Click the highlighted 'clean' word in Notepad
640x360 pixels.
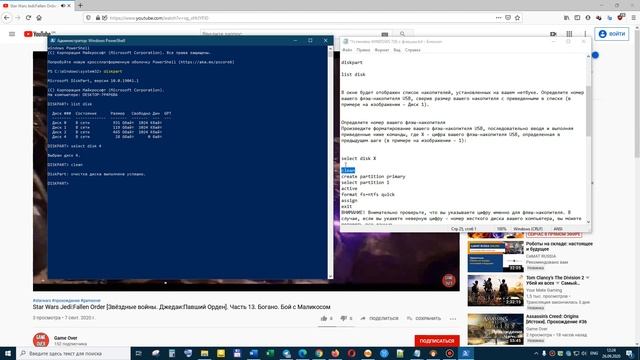pyautogui.click(x=348, y=170)
